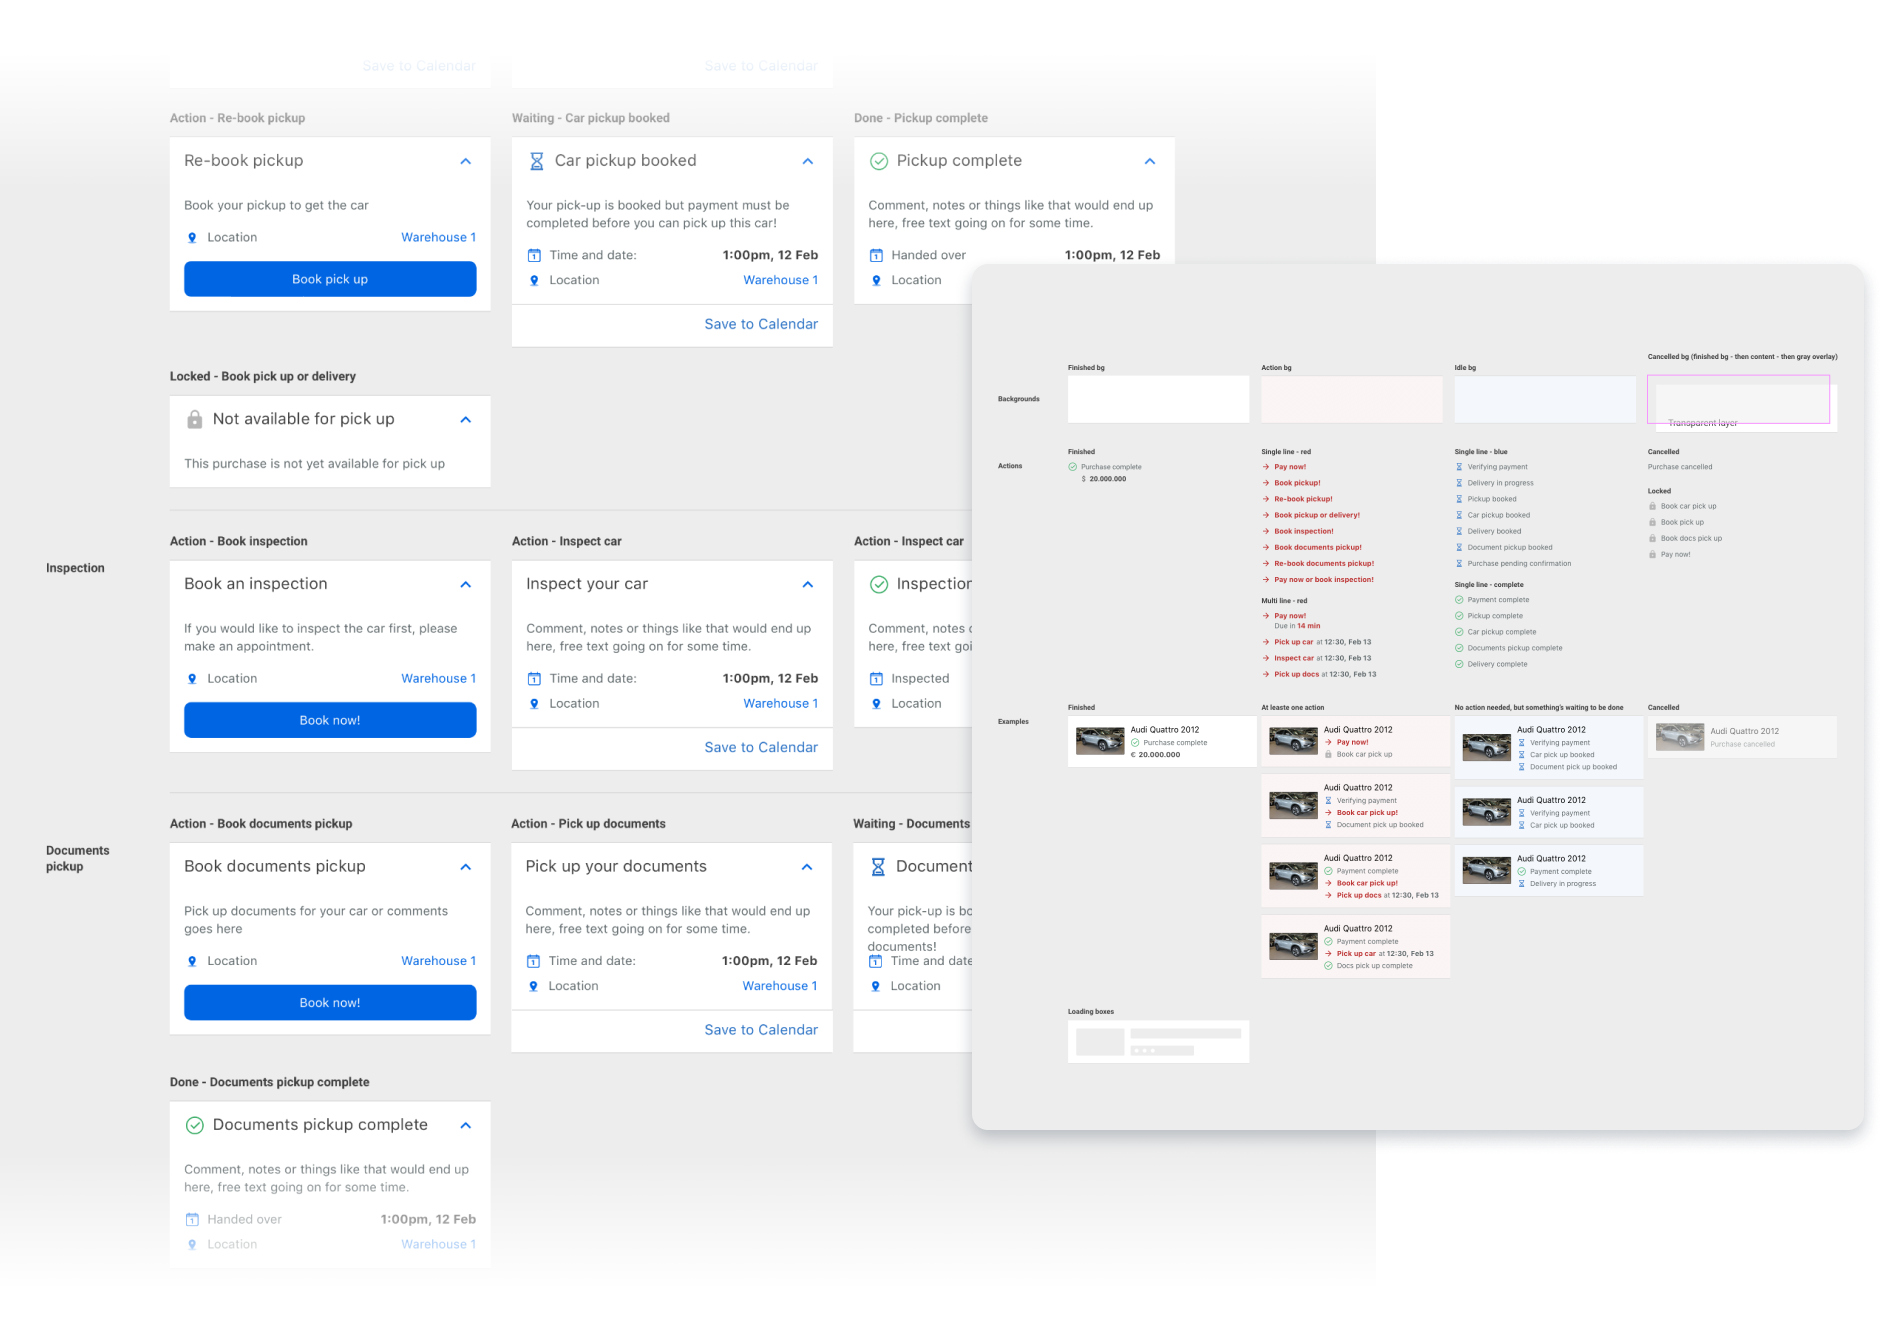This screenshot has width=1882, height=1342.
Task: Click hourglass icon in Car pickup booked card
Action: pos(536,161)
